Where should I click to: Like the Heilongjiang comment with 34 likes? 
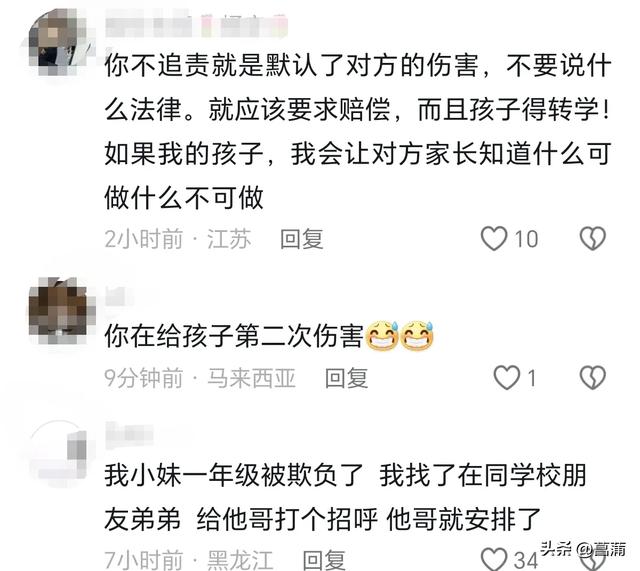(494, 559)
